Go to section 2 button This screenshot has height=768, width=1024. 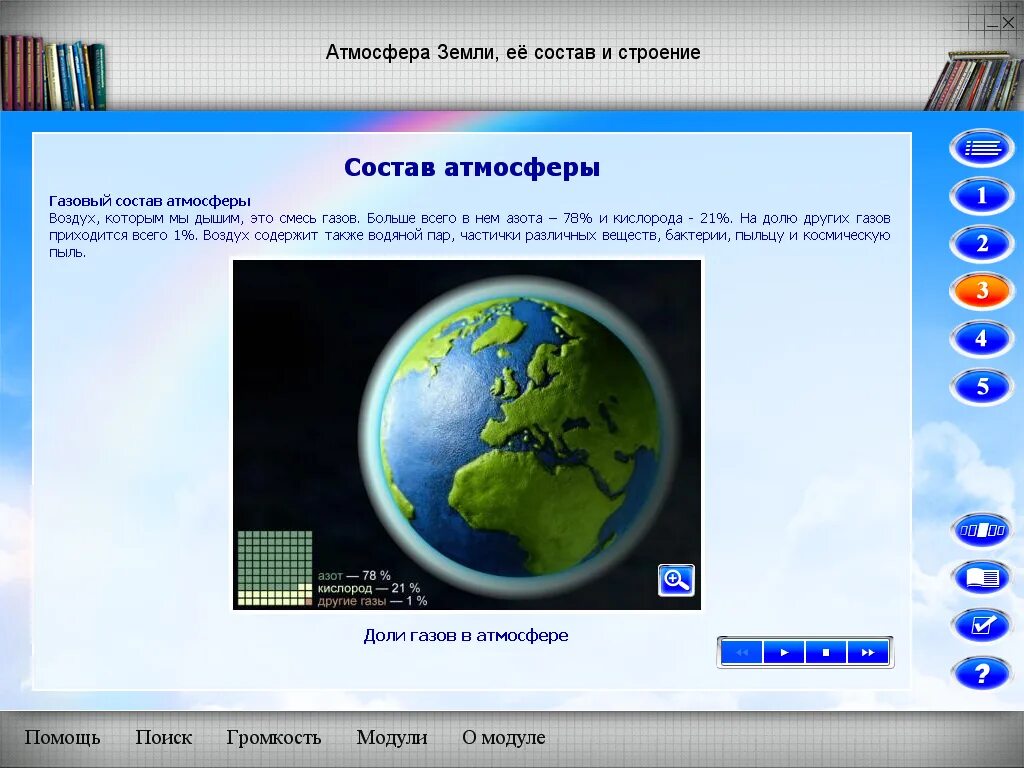982,244
